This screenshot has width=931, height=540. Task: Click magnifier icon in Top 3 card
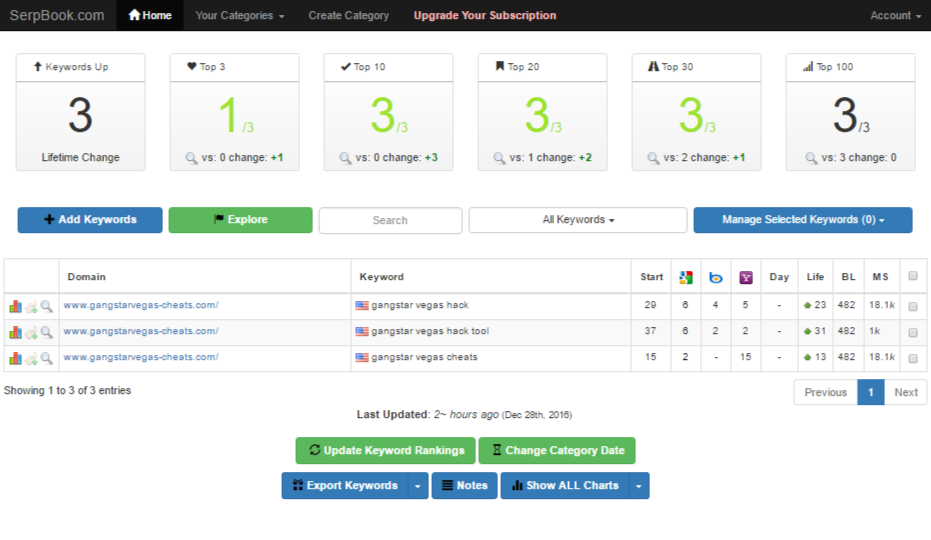coord(192,158)
